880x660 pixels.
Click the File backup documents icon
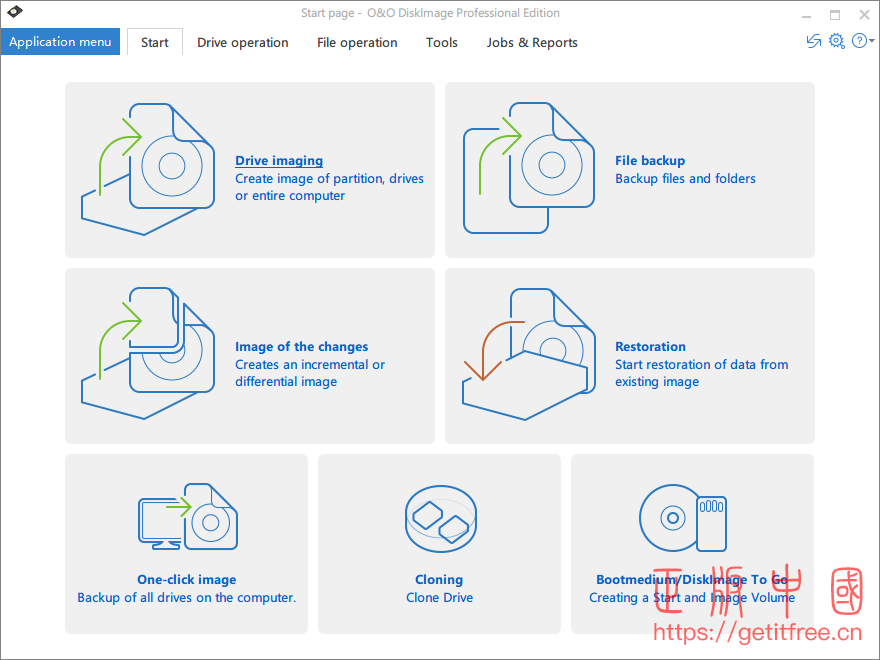pos(529,168)
